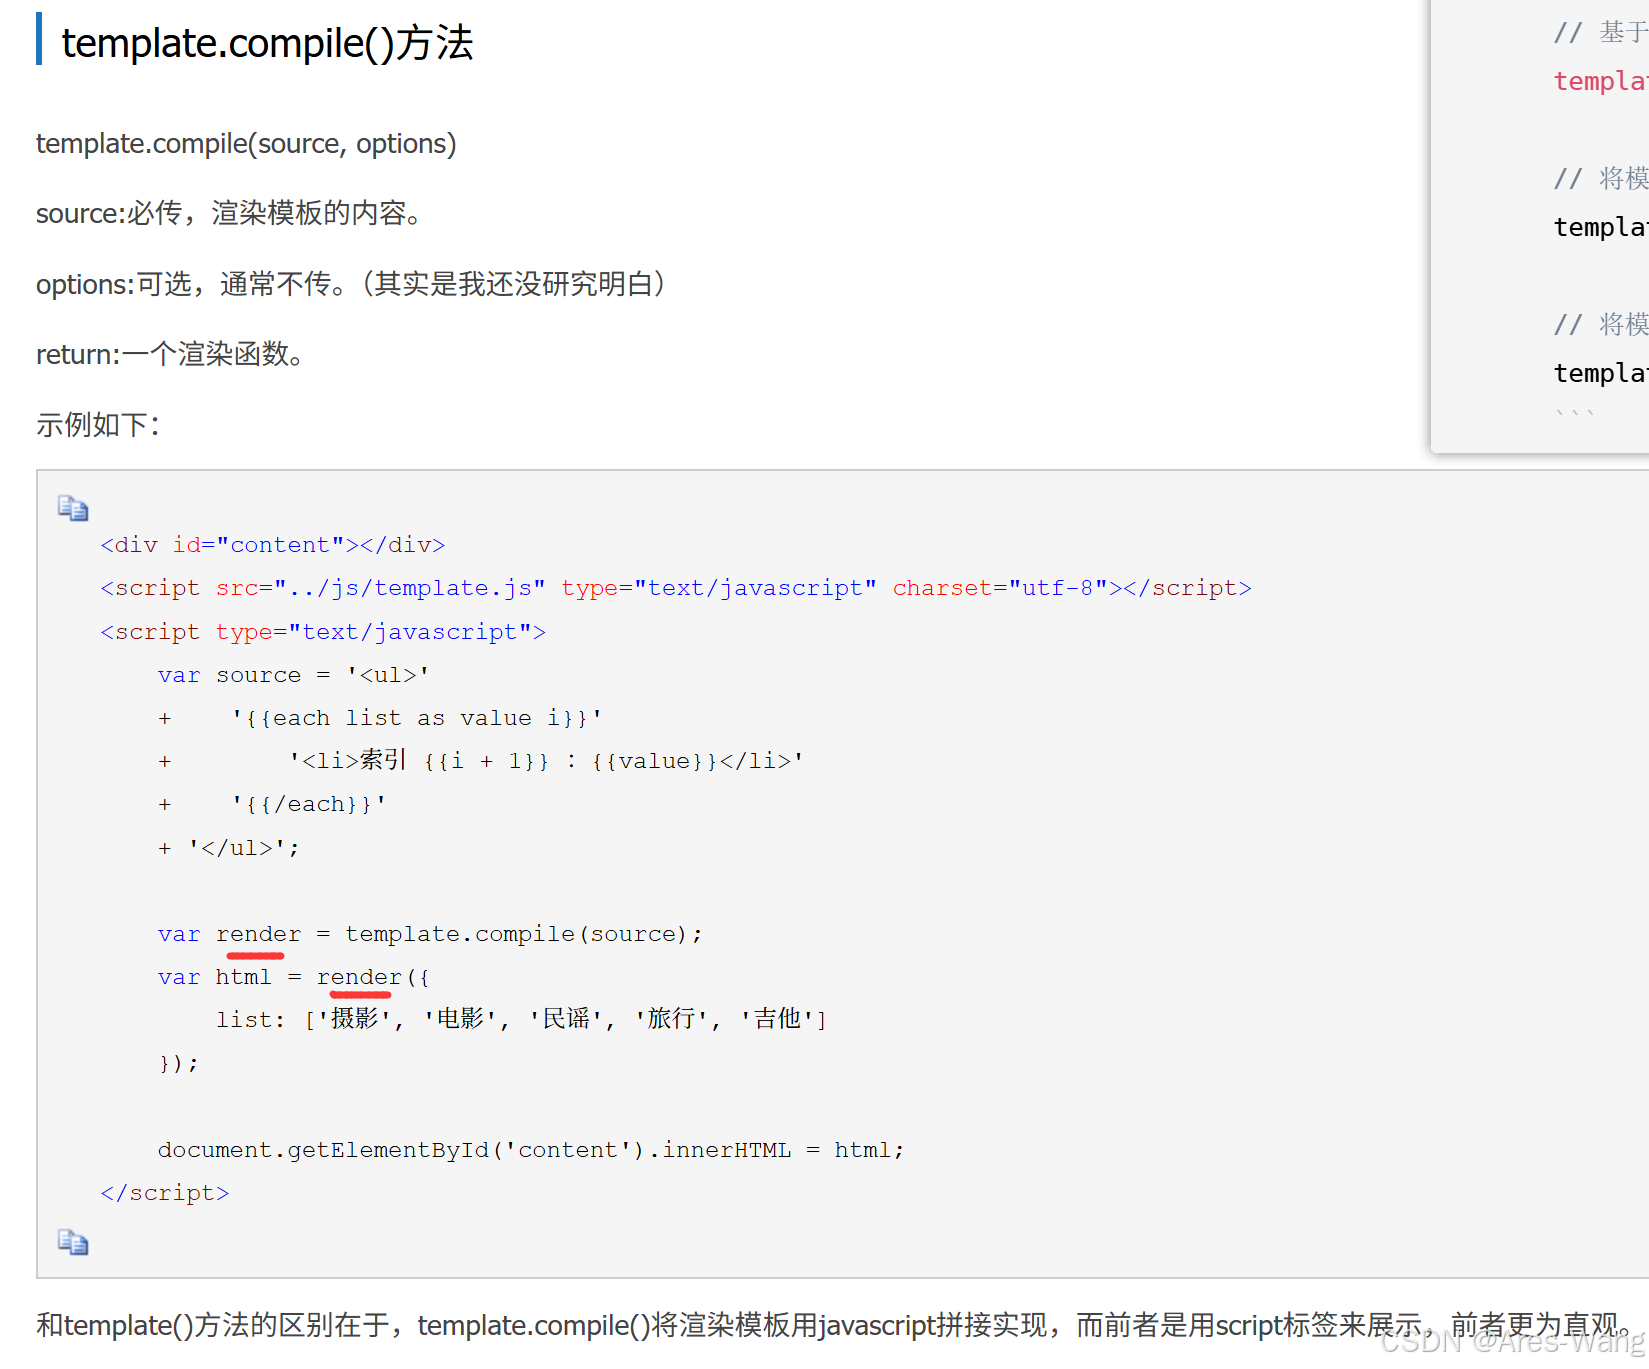Click the "// 基于" comment in the right panel

click(x=1600, y=32)
